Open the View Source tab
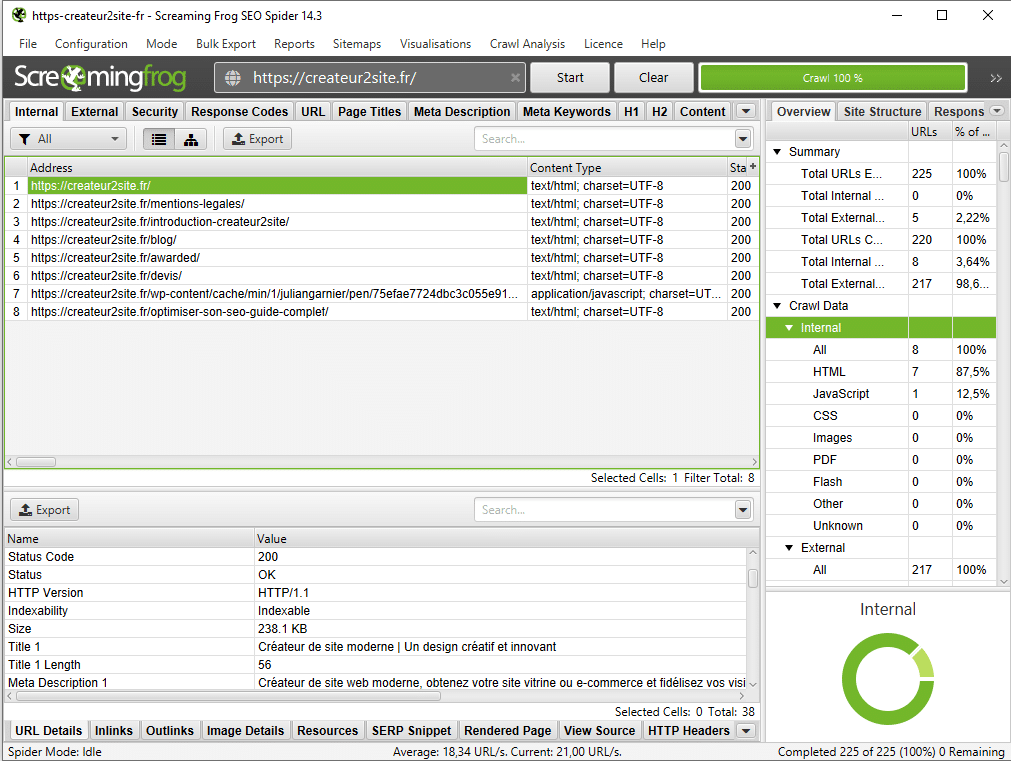Image resolution: width=1011 pixels, height=761 pixels. click(599, 731)
